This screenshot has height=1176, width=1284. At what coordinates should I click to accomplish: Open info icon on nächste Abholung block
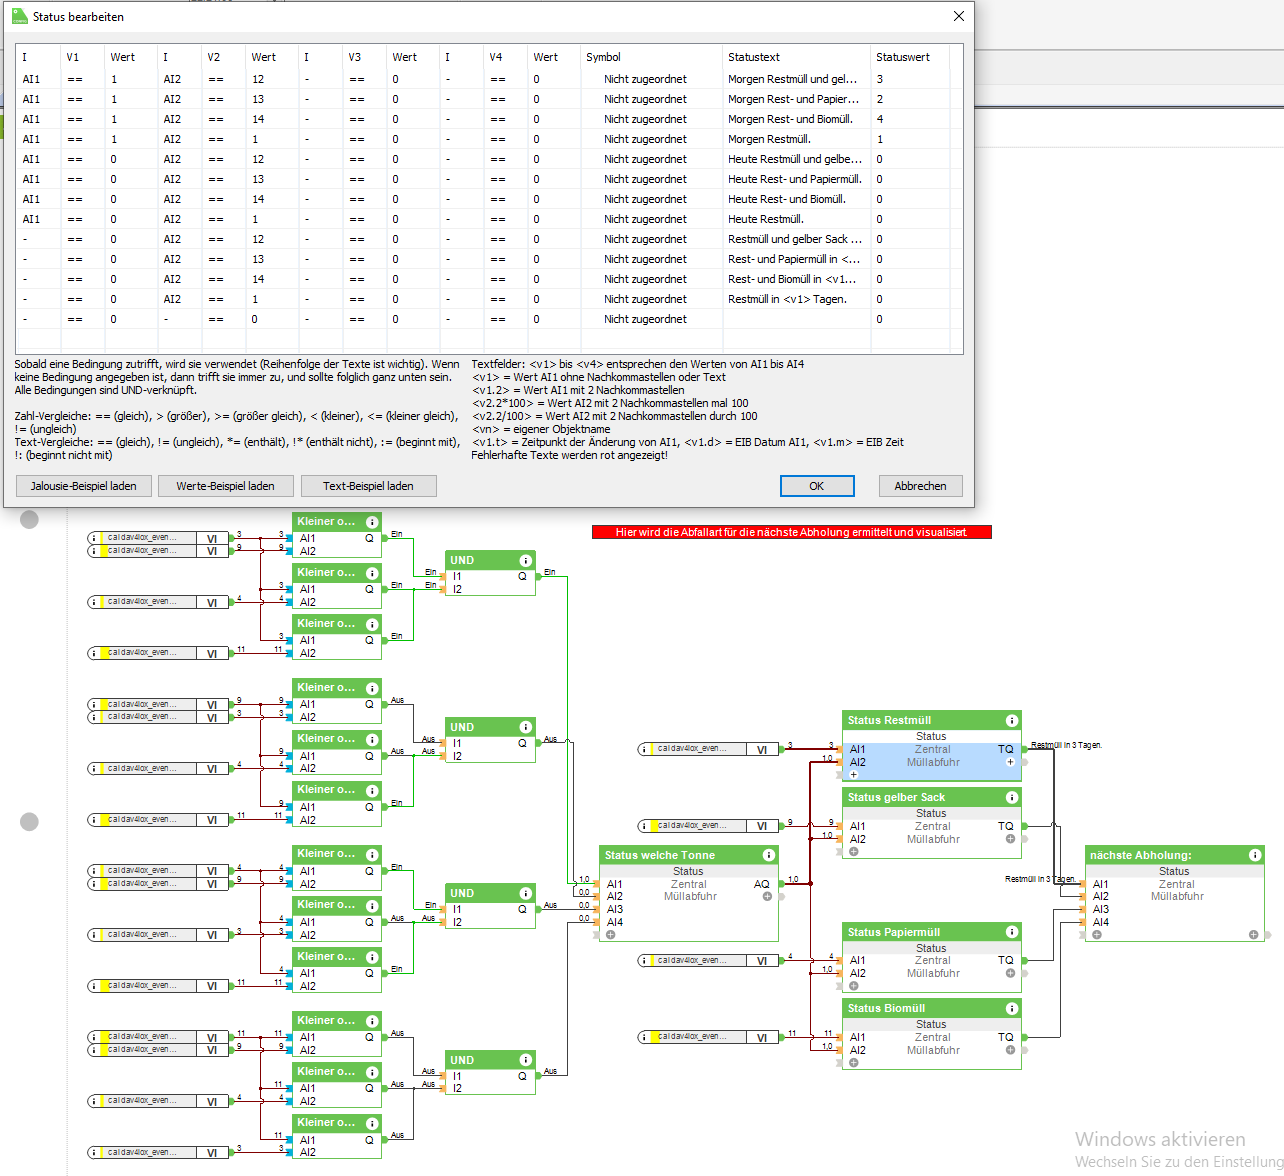(x=1254, y=855)
